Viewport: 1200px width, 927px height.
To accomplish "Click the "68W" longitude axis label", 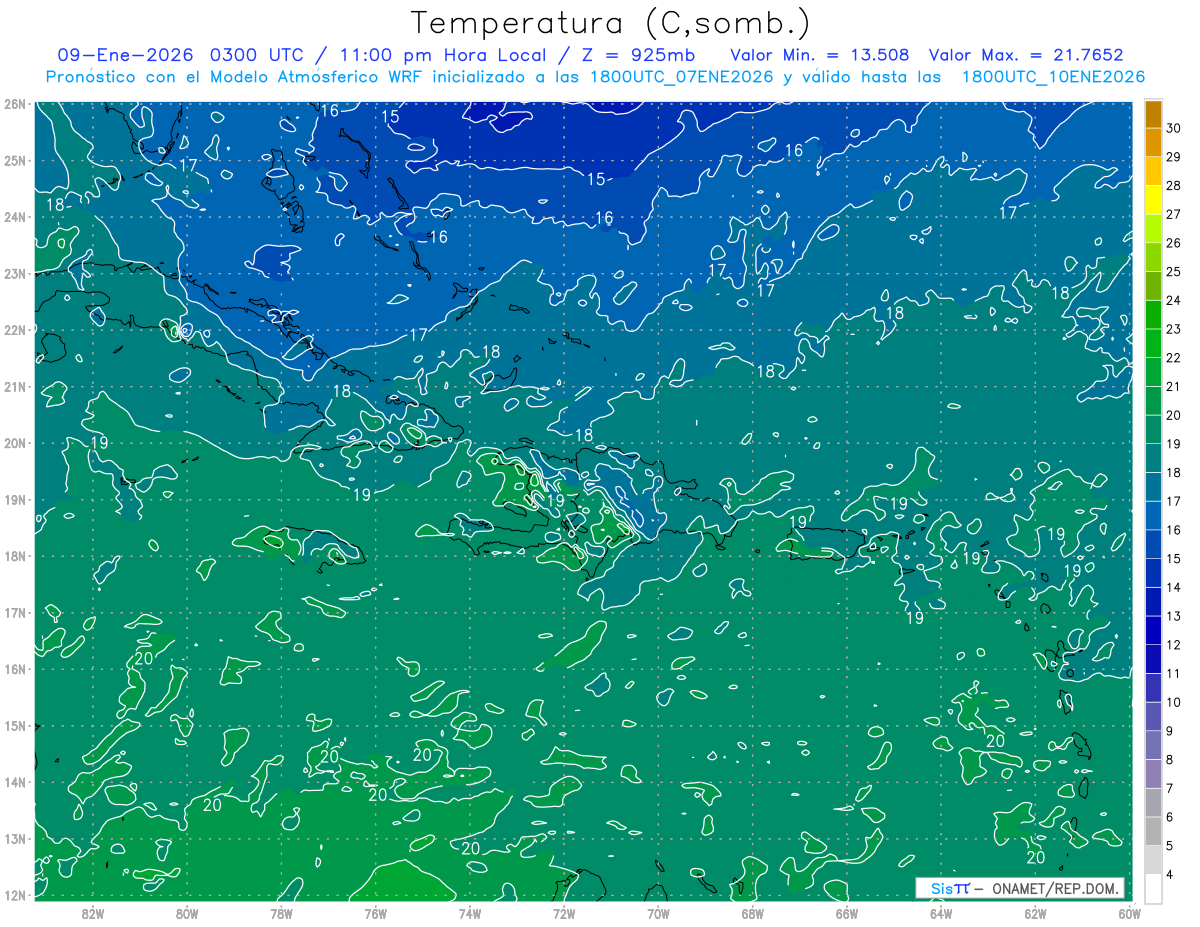I will click(753, 913).
